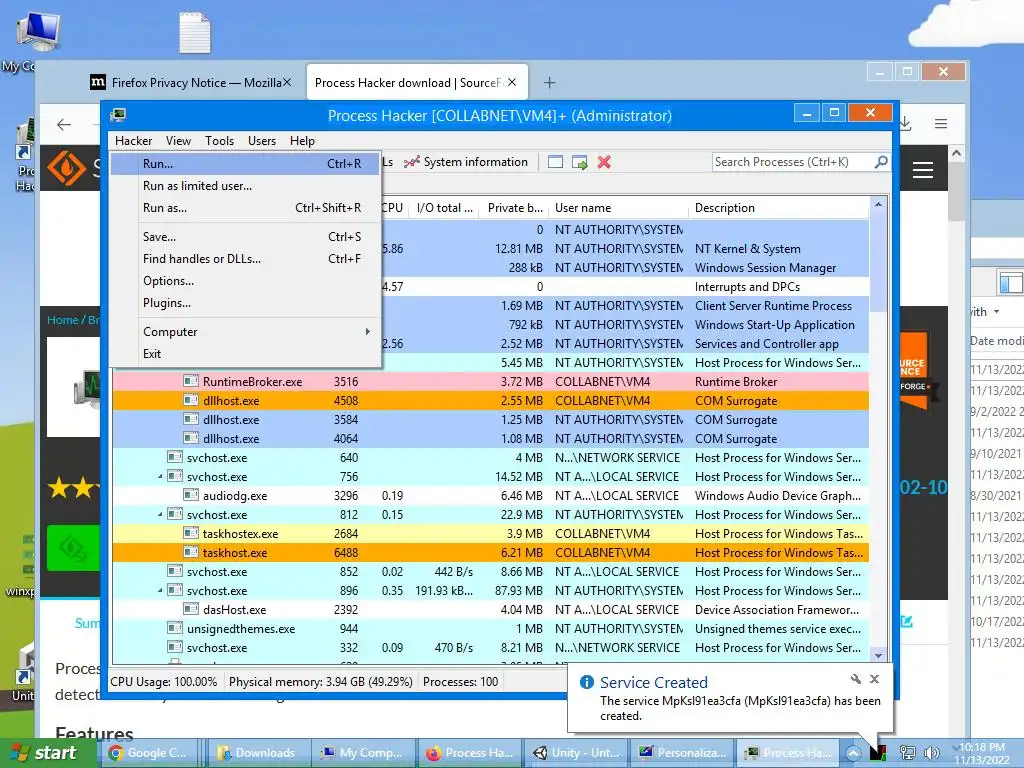
Task: Sort by I/O total column header
Action: (x=445, y=208)
